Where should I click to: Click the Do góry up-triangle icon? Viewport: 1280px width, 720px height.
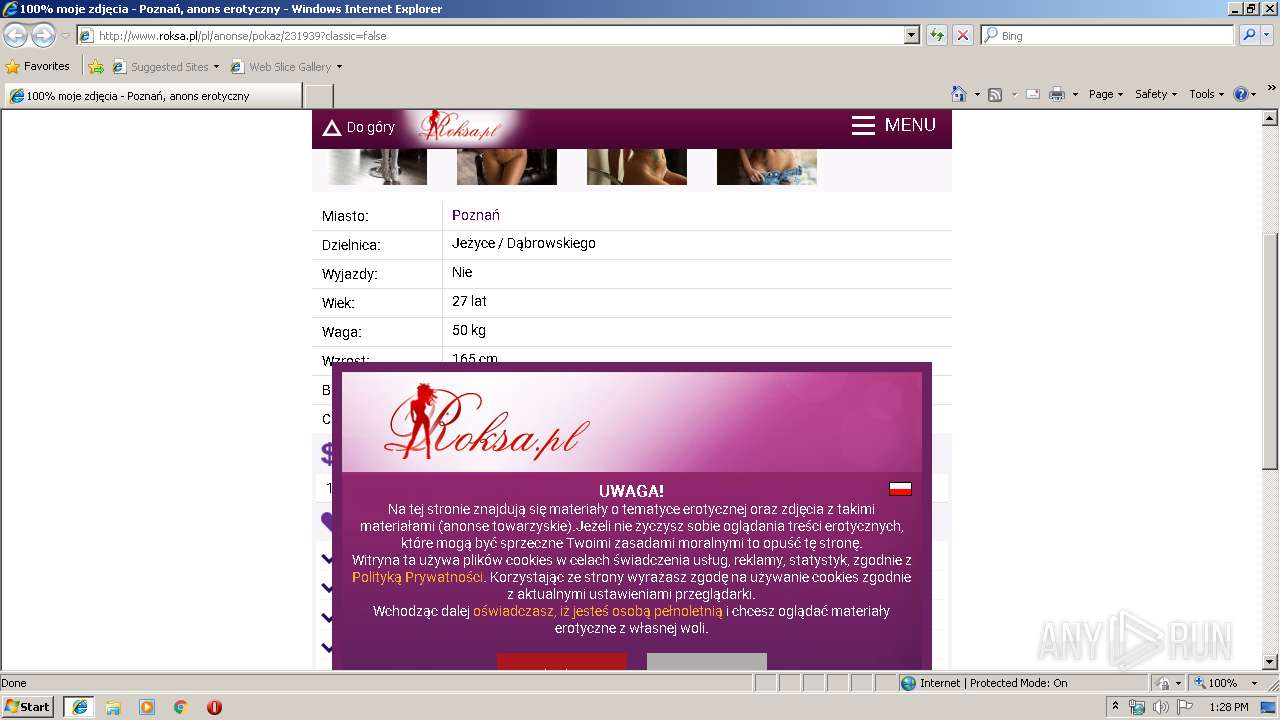pos(332,128)
